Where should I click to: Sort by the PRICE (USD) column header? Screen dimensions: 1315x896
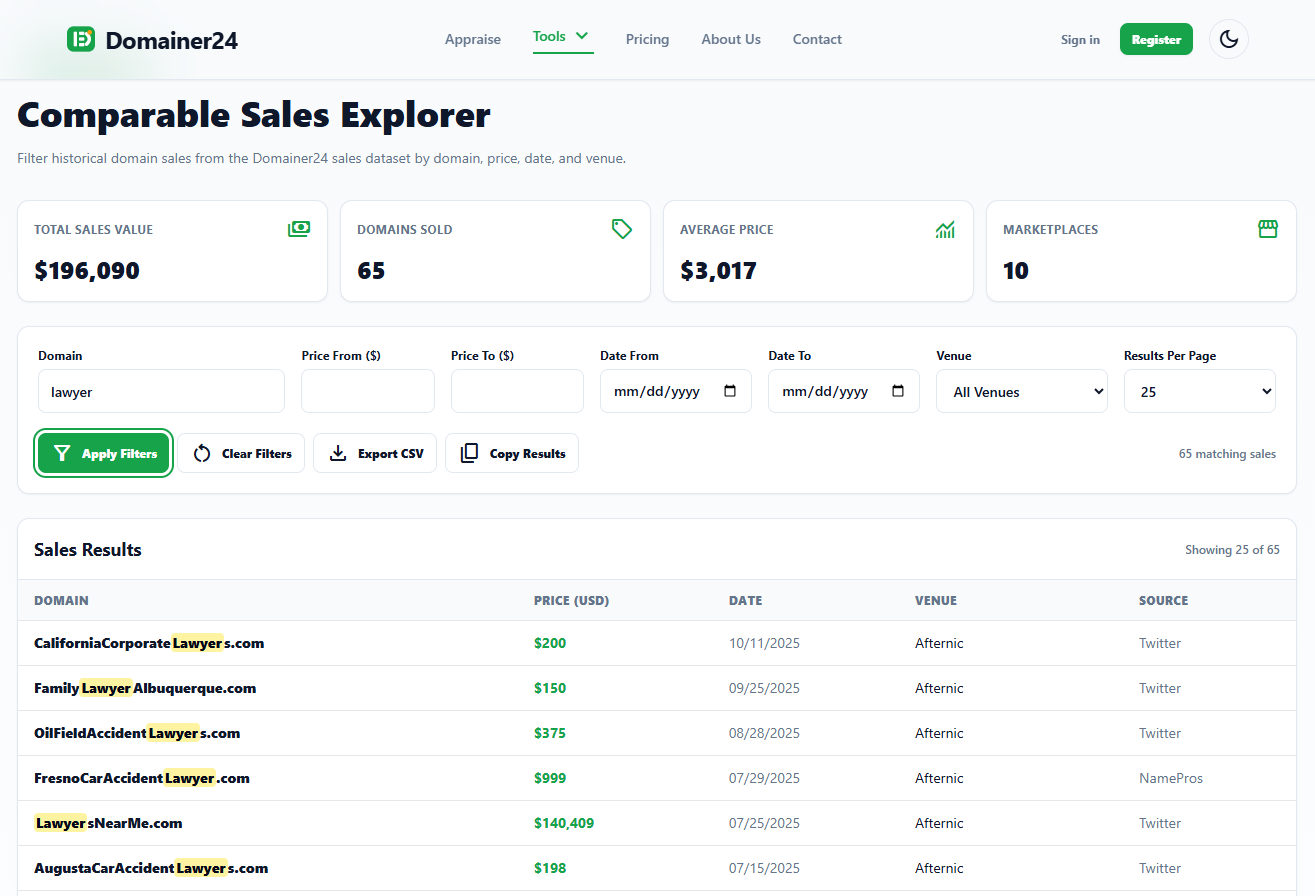pyautogui.click(x=571, y=601)
